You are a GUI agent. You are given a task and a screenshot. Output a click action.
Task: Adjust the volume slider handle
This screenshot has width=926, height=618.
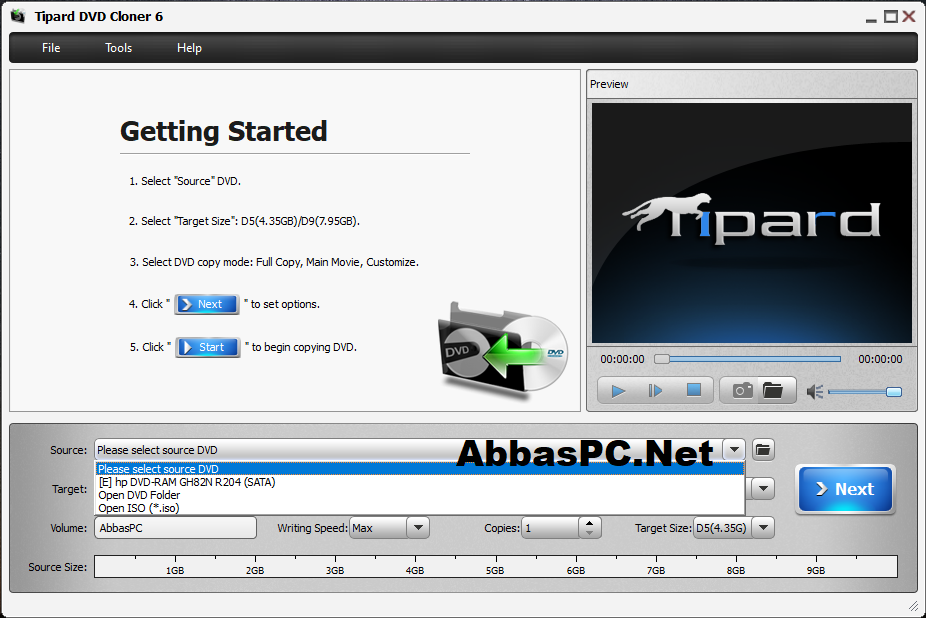894,392
